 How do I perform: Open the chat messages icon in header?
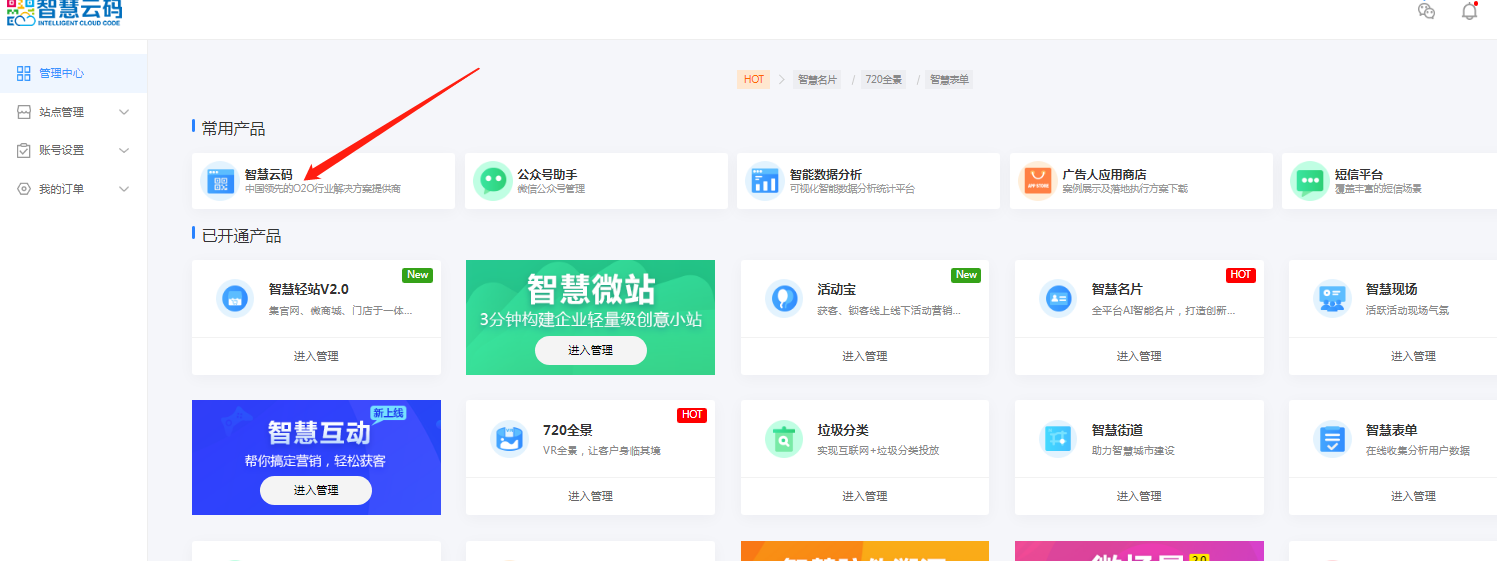tap(1426, 11)
